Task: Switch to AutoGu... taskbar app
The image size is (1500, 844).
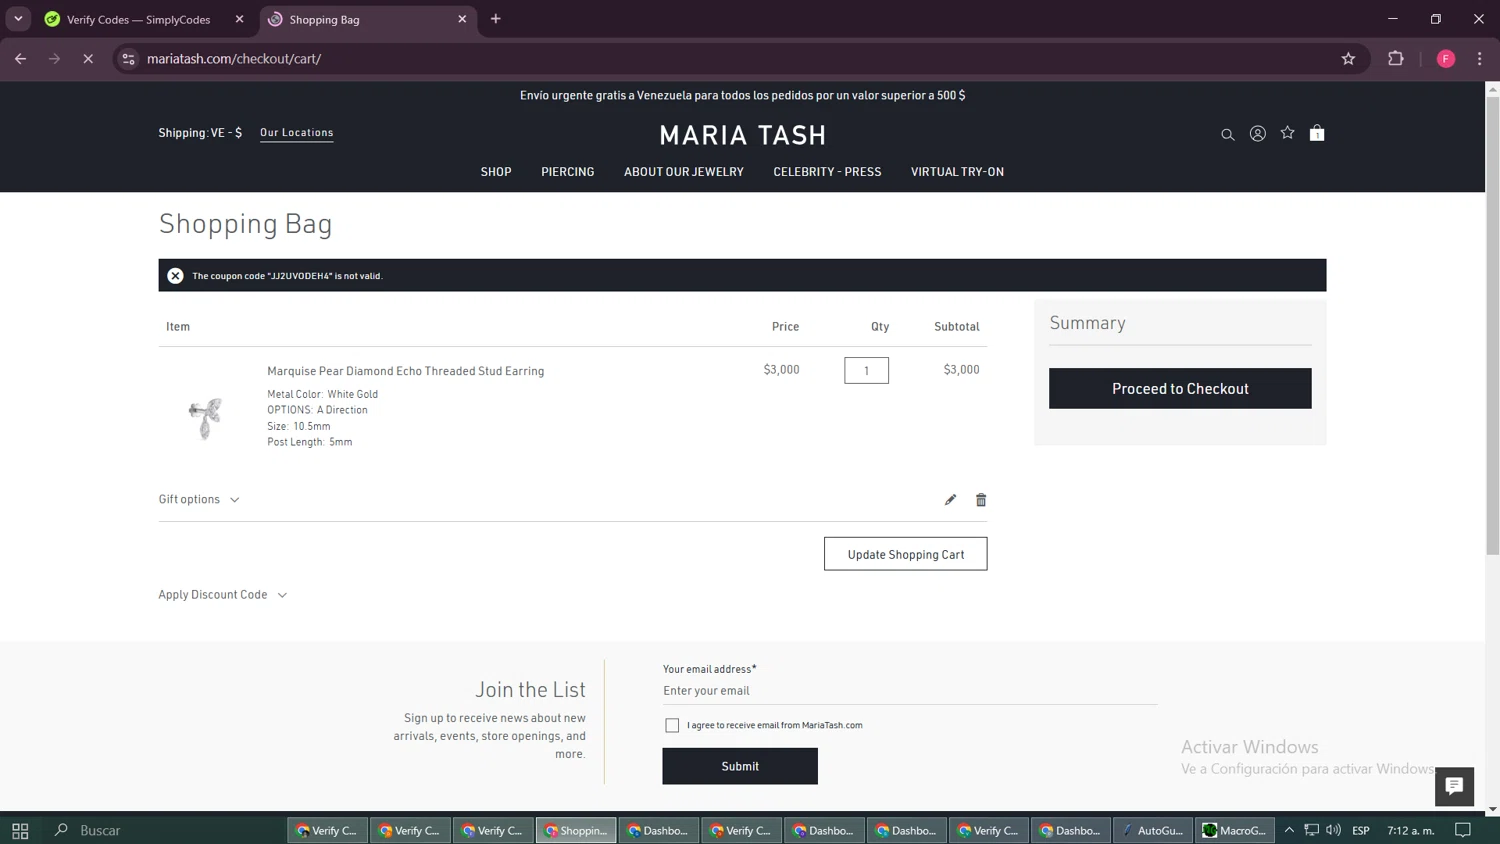Action: pos(1152,830)
